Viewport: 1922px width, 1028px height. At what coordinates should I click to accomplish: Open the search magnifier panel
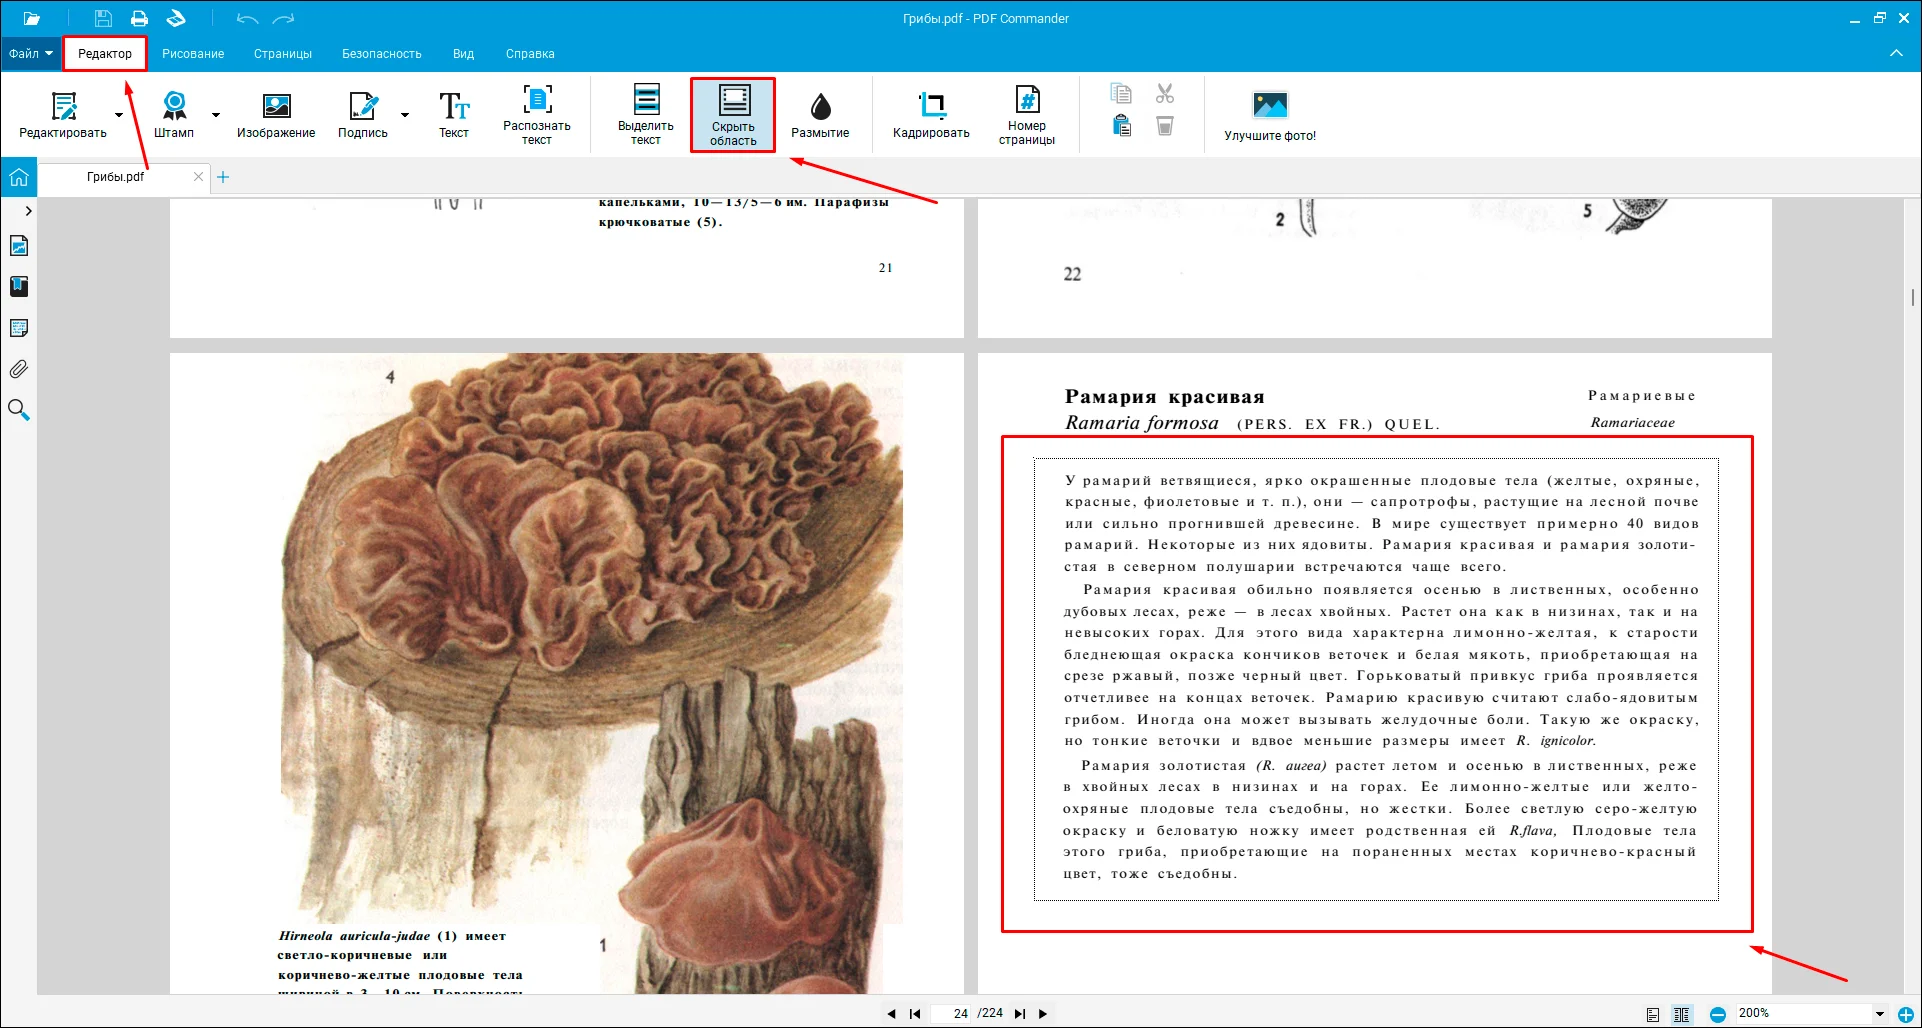pyautogui.click(x=19, y=410)
